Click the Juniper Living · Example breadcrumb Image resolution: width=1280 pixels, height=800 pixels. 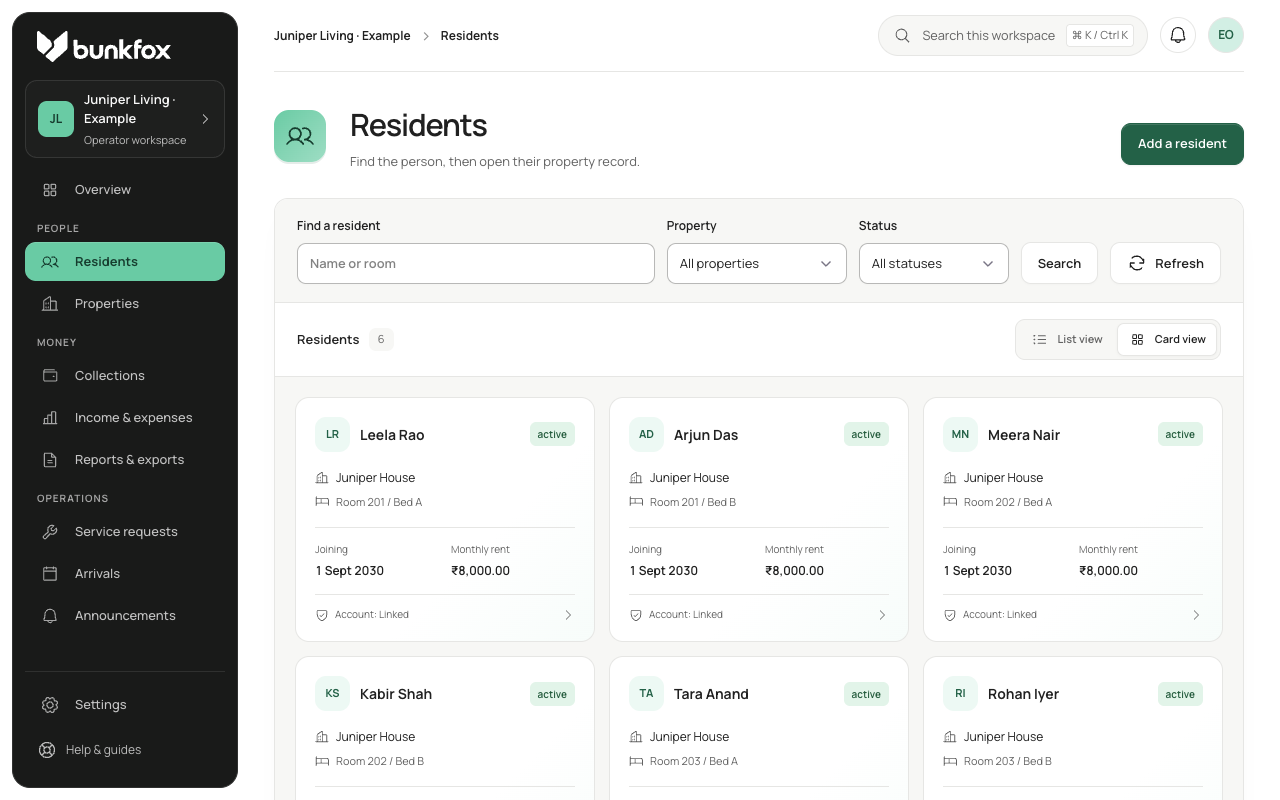click(x=342, y=36)
